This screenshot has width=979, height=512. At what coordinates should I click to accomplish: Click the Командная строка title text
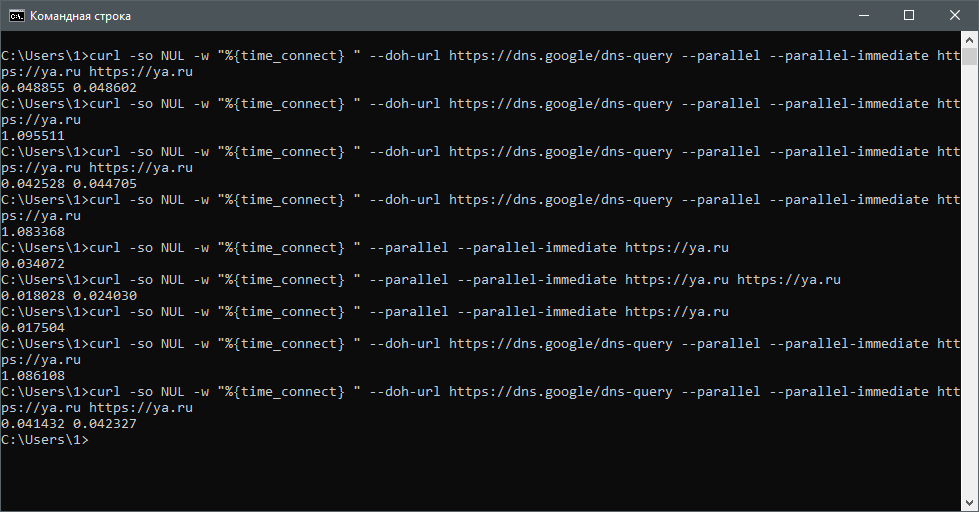point(81,16)
